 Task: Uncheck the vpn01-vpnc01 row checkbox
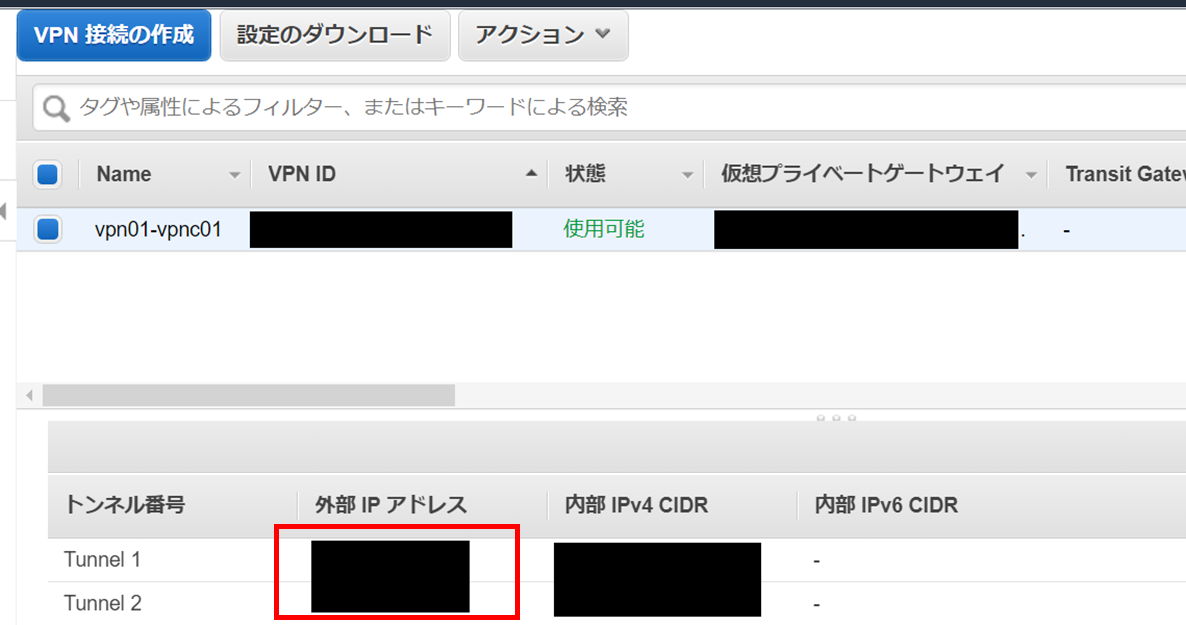(47, 230)
